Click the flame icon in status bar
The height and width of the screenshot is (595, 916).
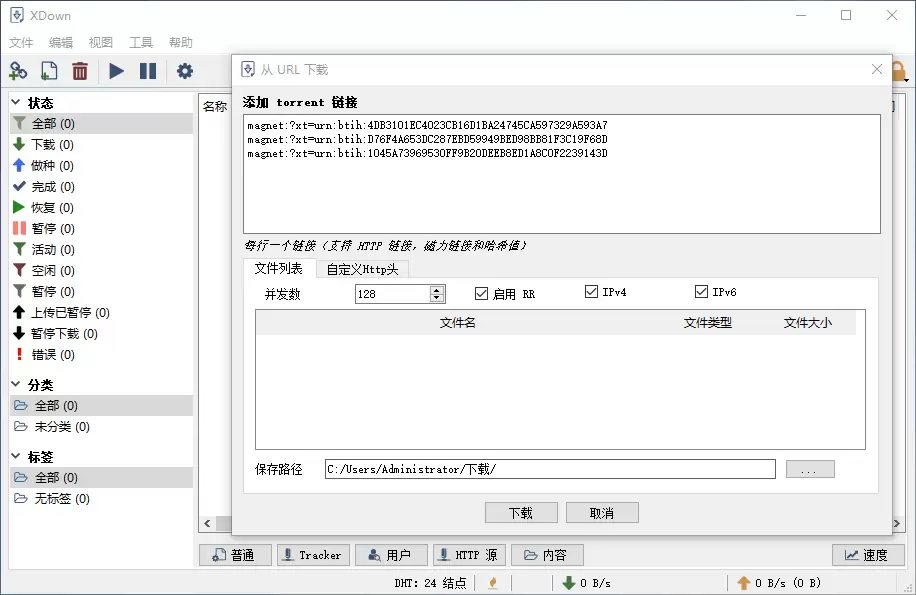(493, 583)
